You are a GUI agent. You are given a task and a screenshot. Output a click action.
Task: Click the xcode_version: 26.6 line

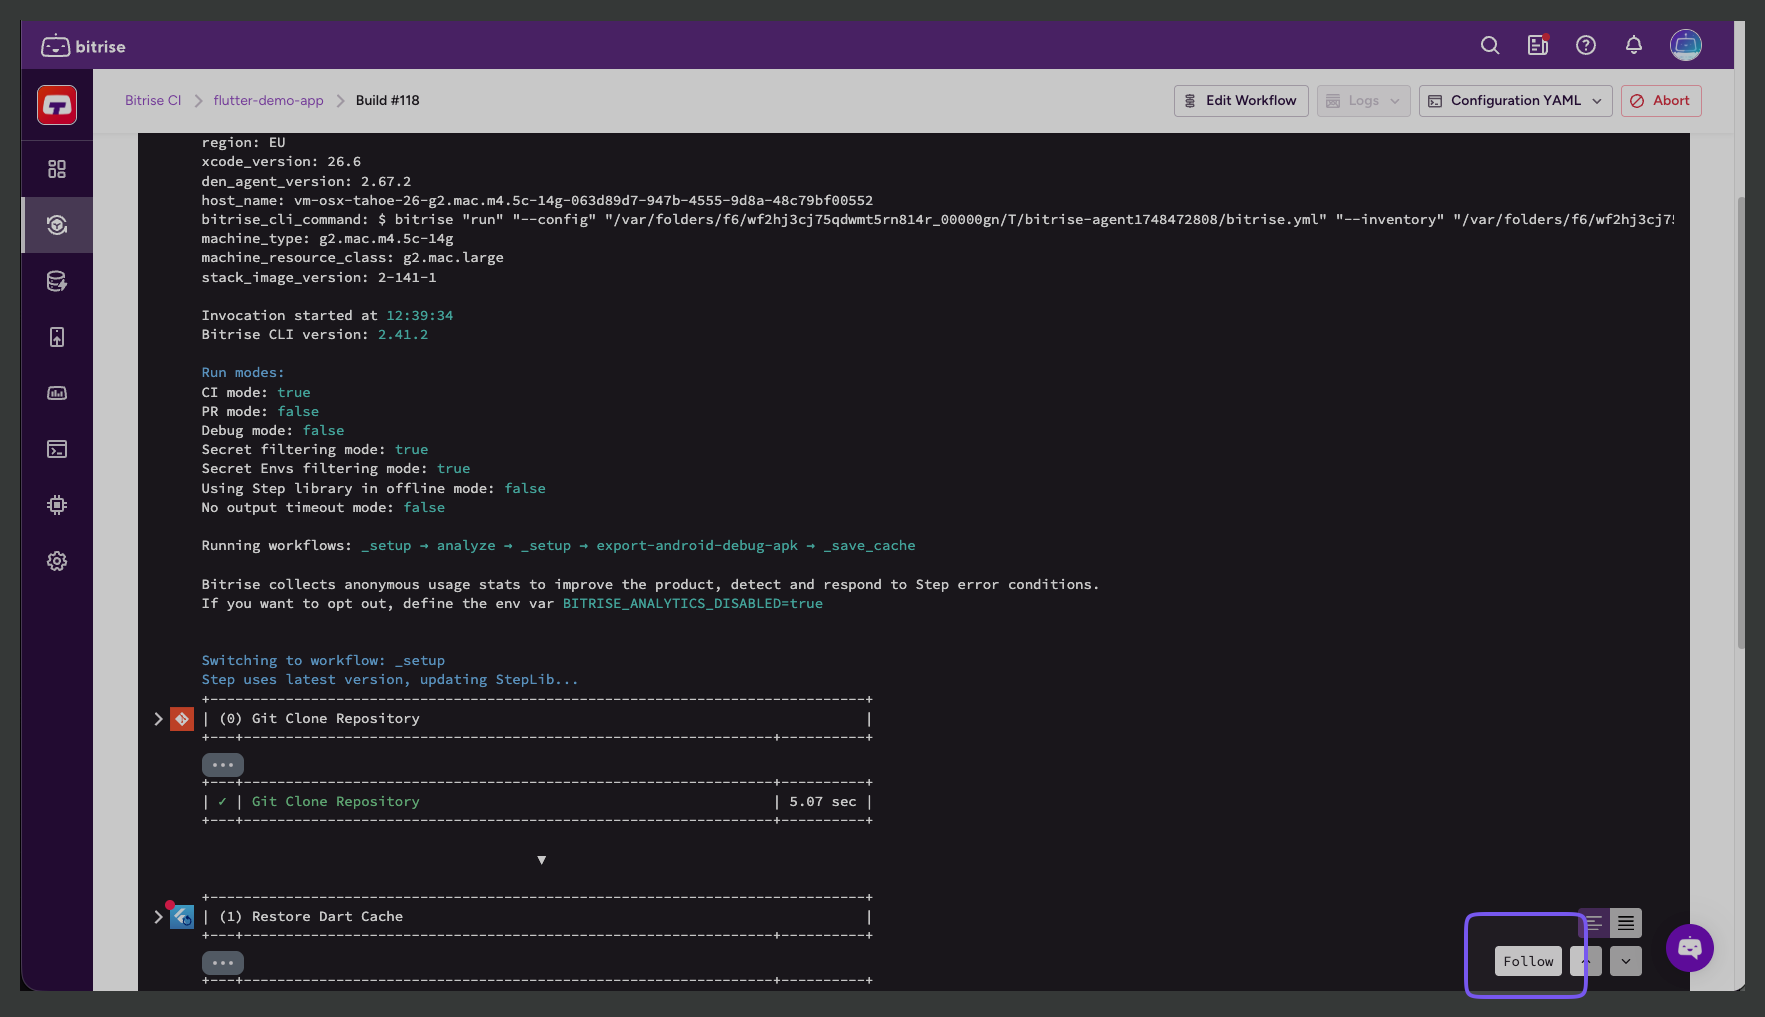(x=281, y=161)
